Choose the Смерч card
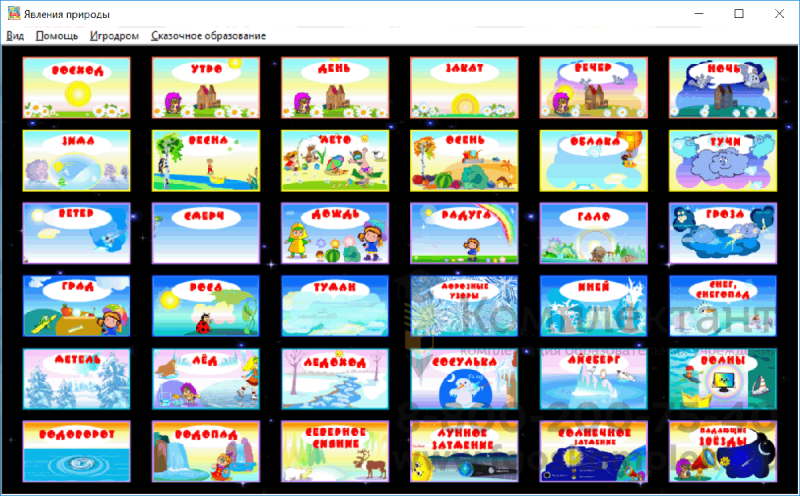Screen dimensions: 800x496 (x=206, y=233)
